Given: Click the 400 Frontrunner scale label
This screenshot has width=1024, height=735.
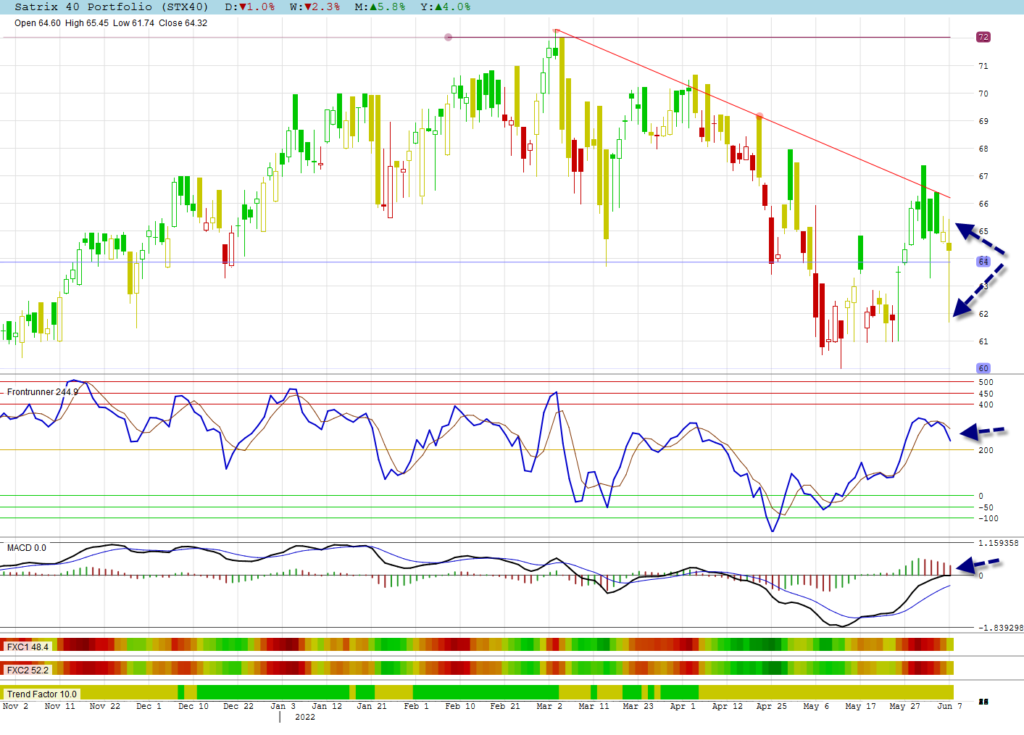Looking at the screenshot, I should (x=985, y=405).
